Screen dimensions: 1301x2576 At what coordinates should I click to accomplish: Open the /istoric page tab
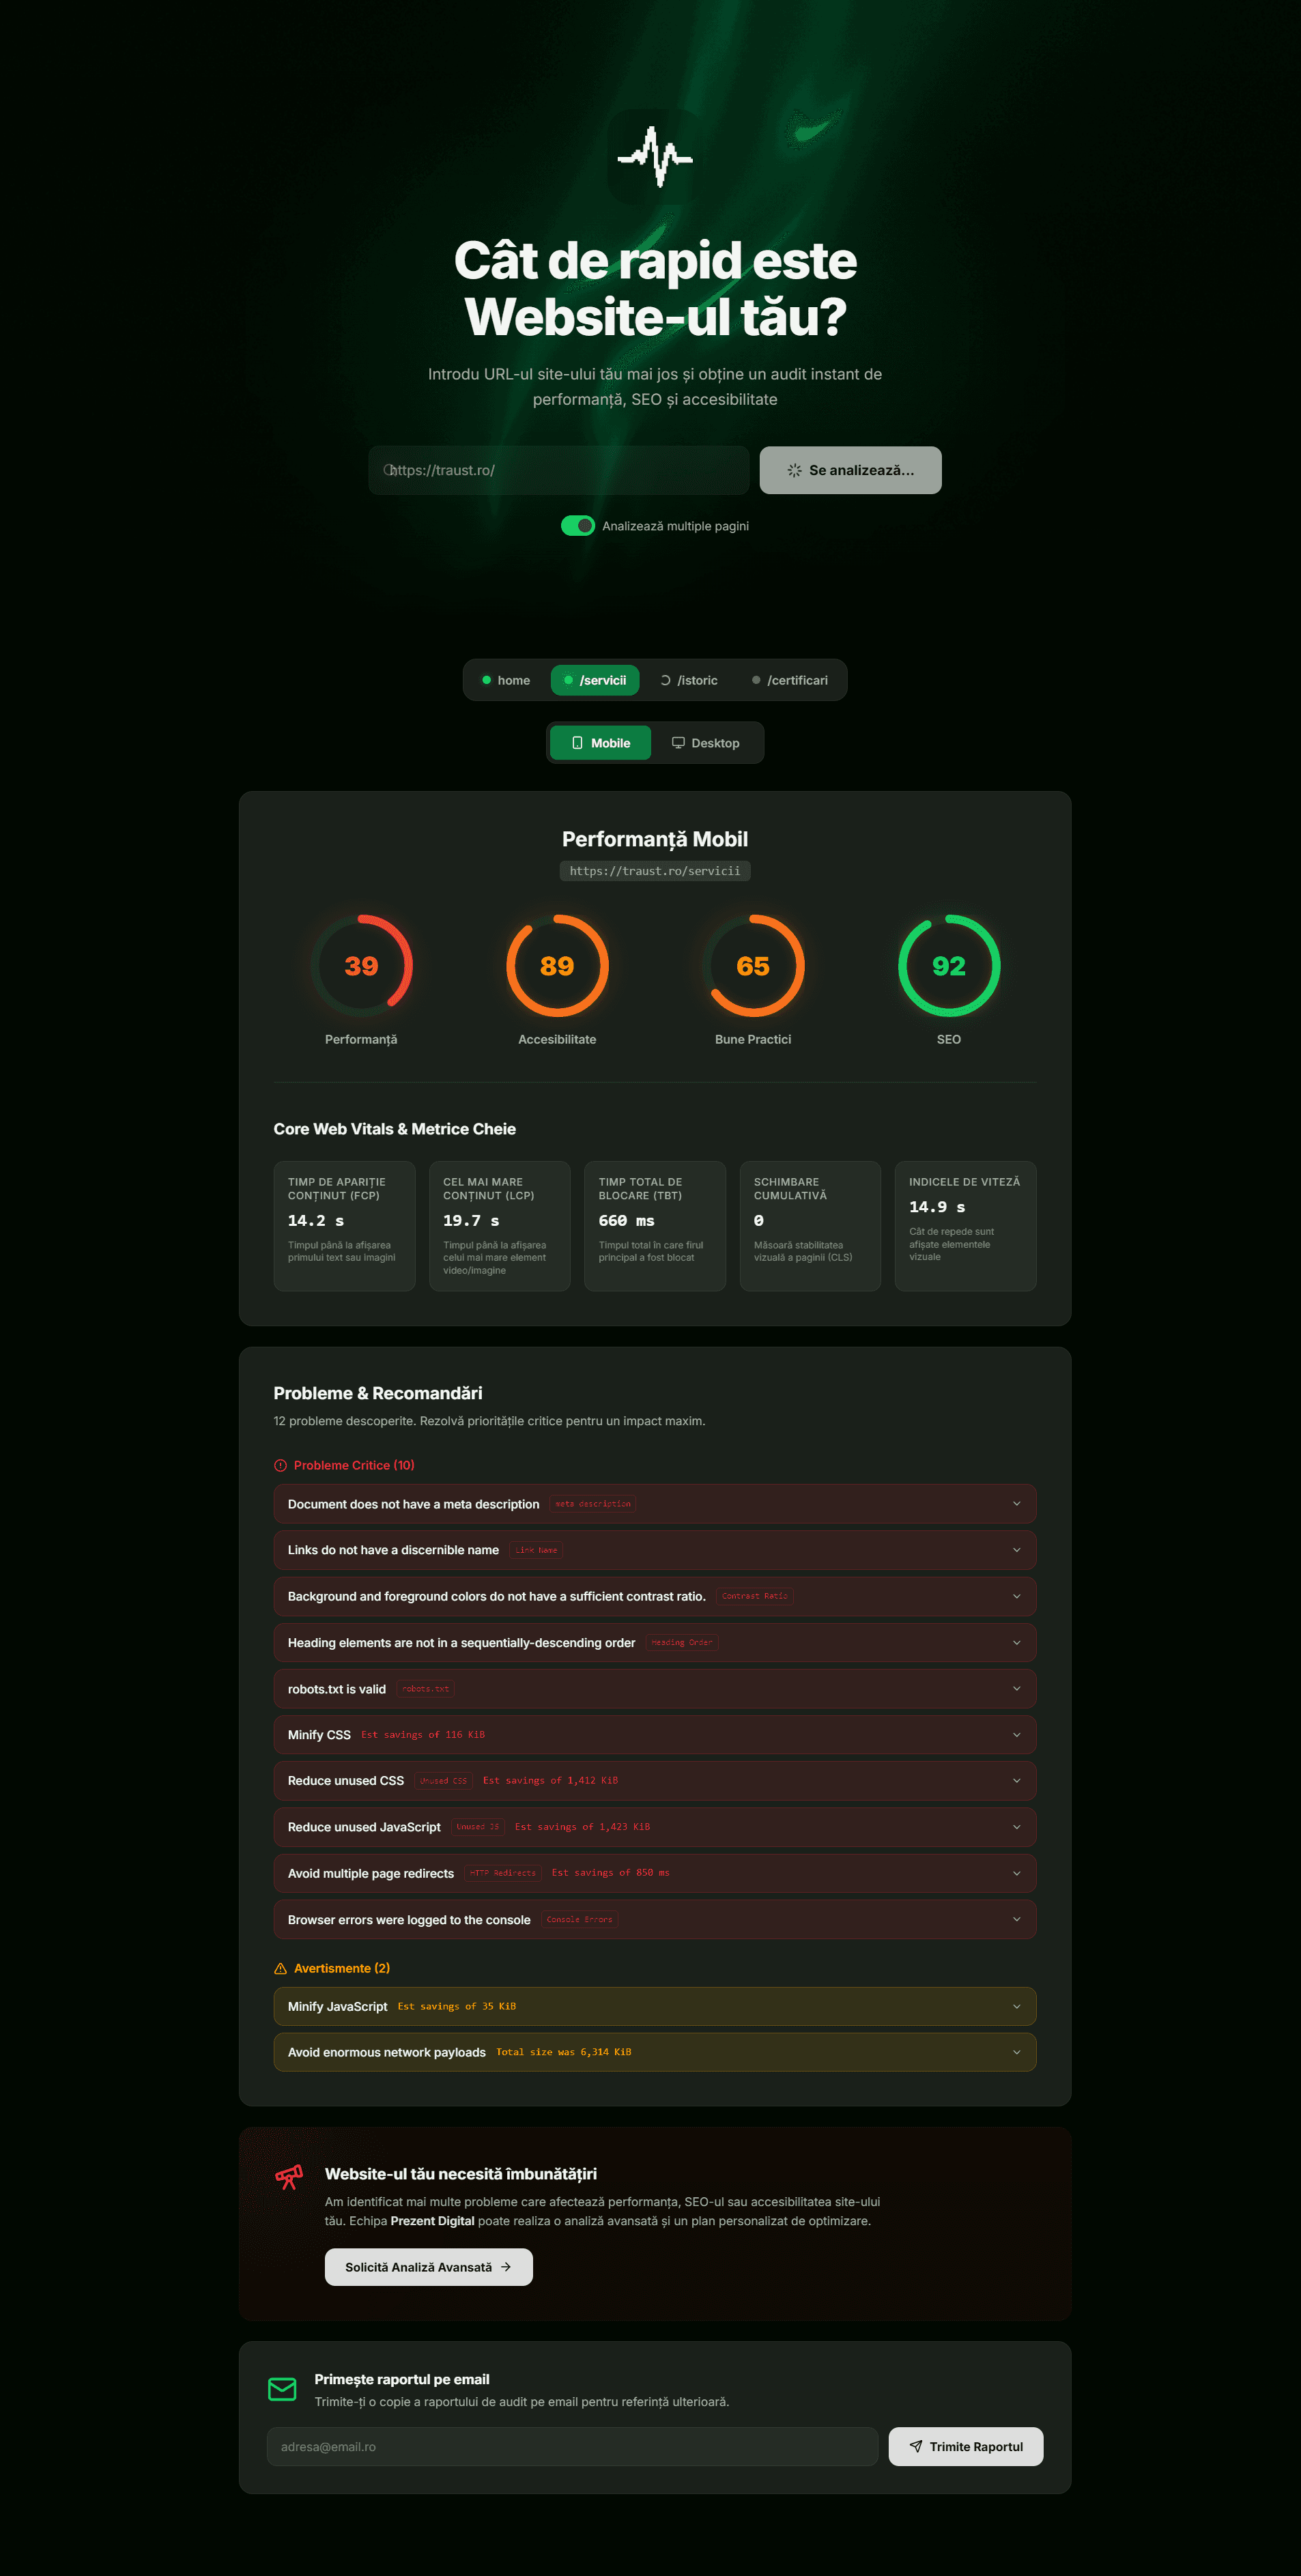pos(689,680)
